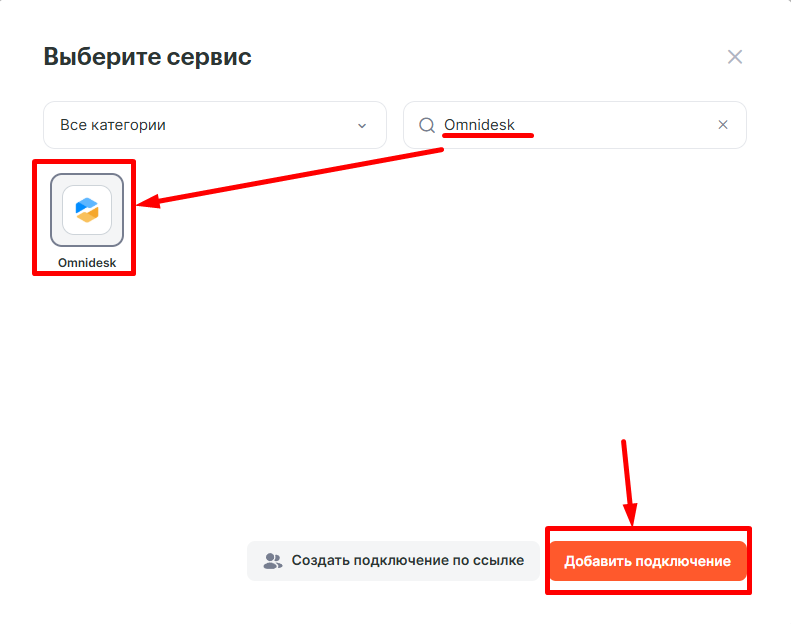Click the 'Добавить подключение' orange button text
This screenshot has width=791, height=624.
(x=647, y=561)
